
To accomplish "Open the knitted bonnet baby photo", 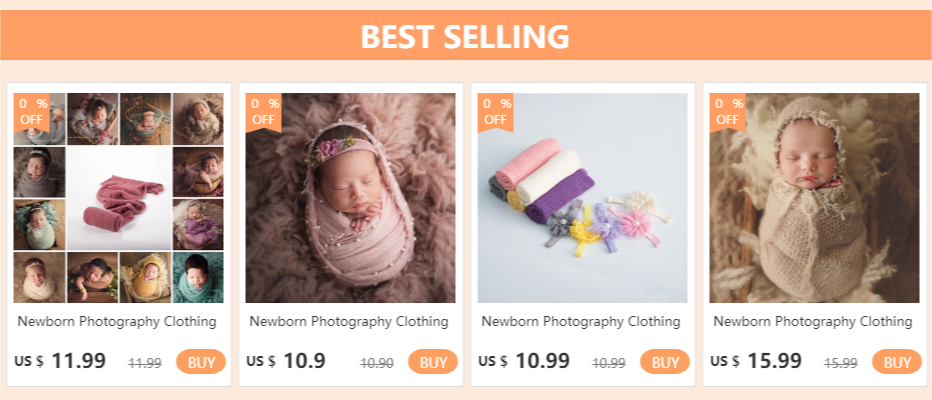I will pyautogui.click(x=814, y=198).
